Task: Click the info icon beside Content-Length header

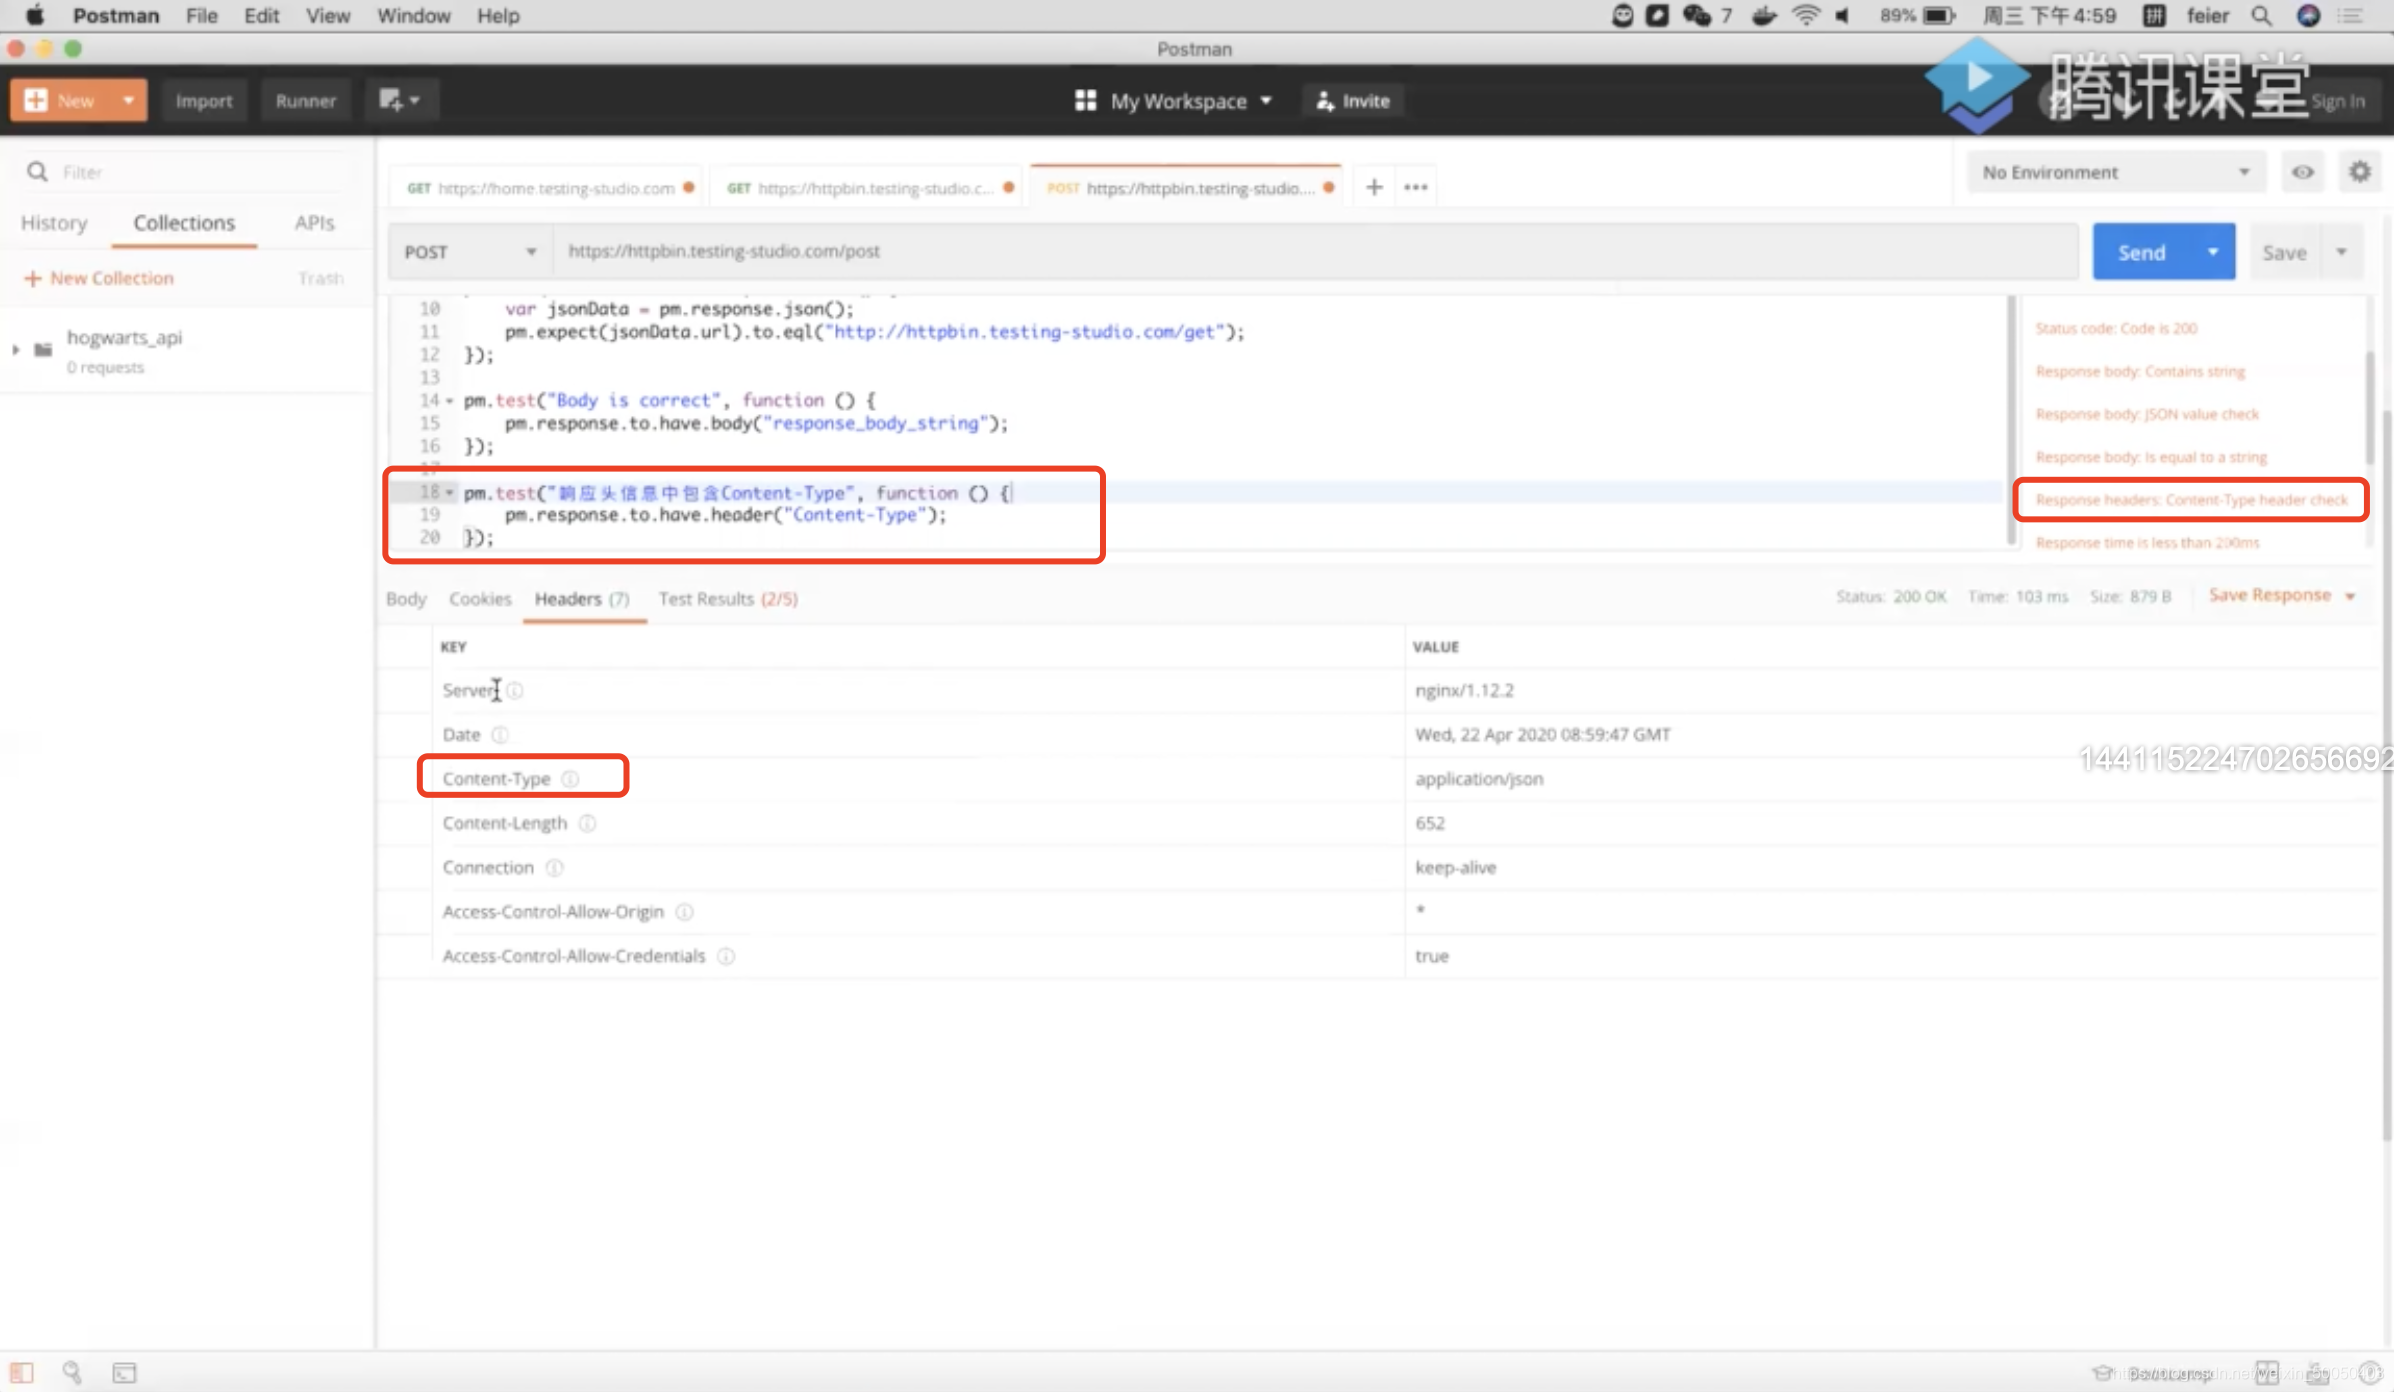Action: point(588,823)
